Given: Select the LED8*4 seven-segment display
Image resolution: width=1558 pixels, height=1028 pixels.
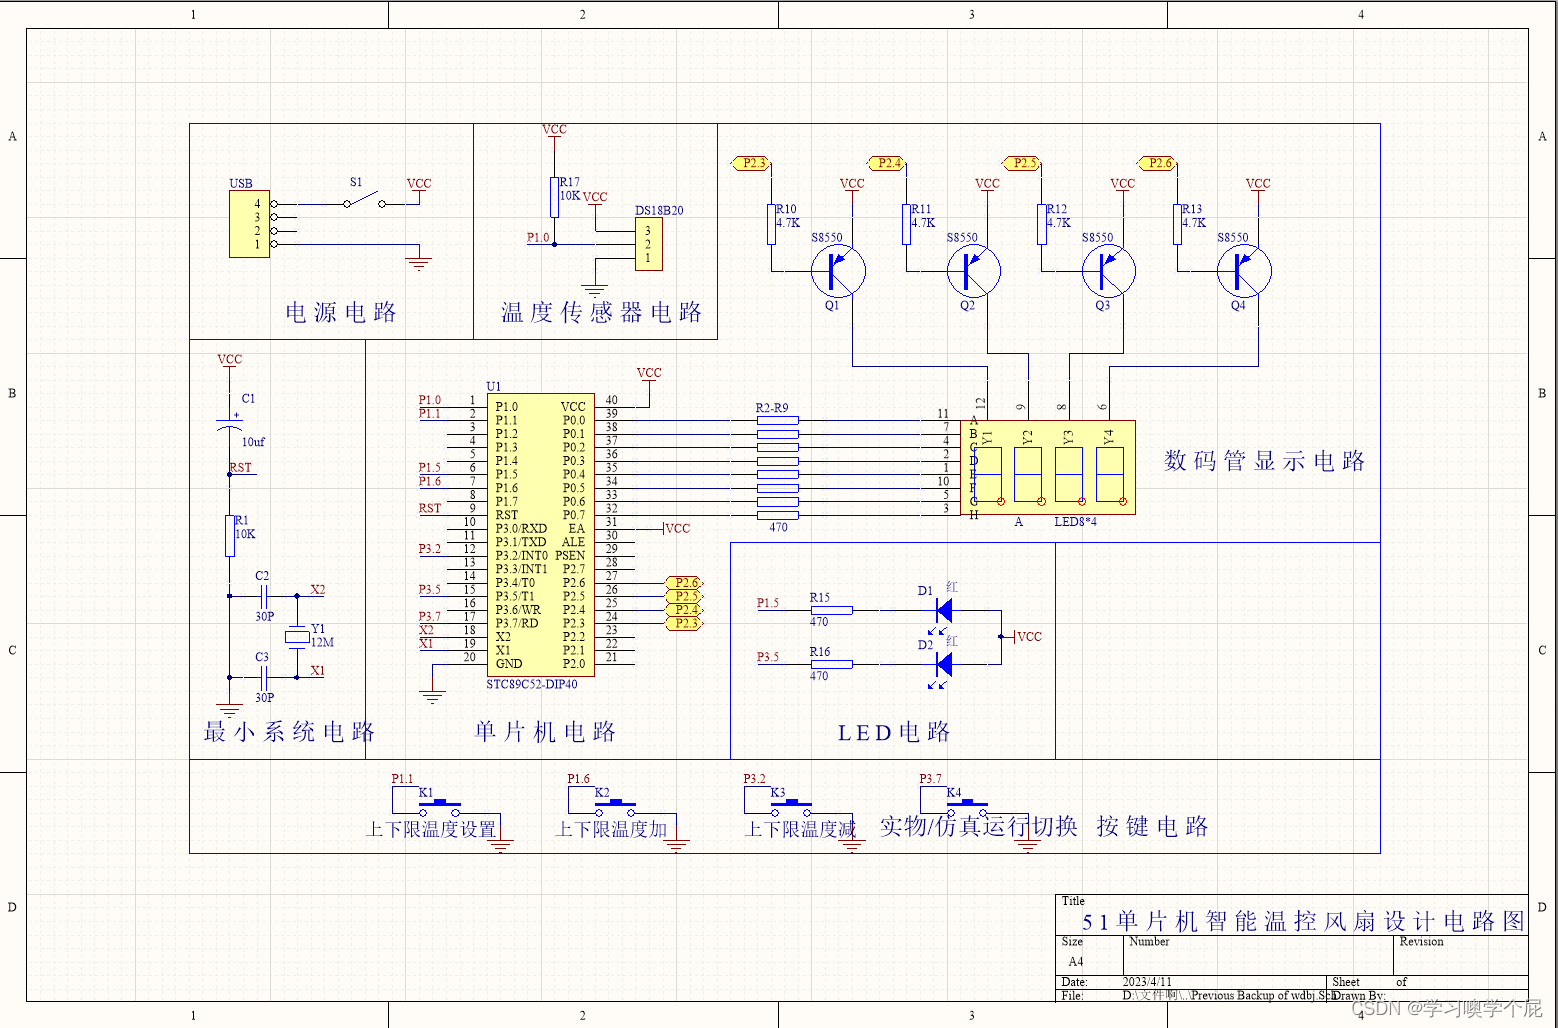Looking at the screenshot, I should (x=1048, y=467).
